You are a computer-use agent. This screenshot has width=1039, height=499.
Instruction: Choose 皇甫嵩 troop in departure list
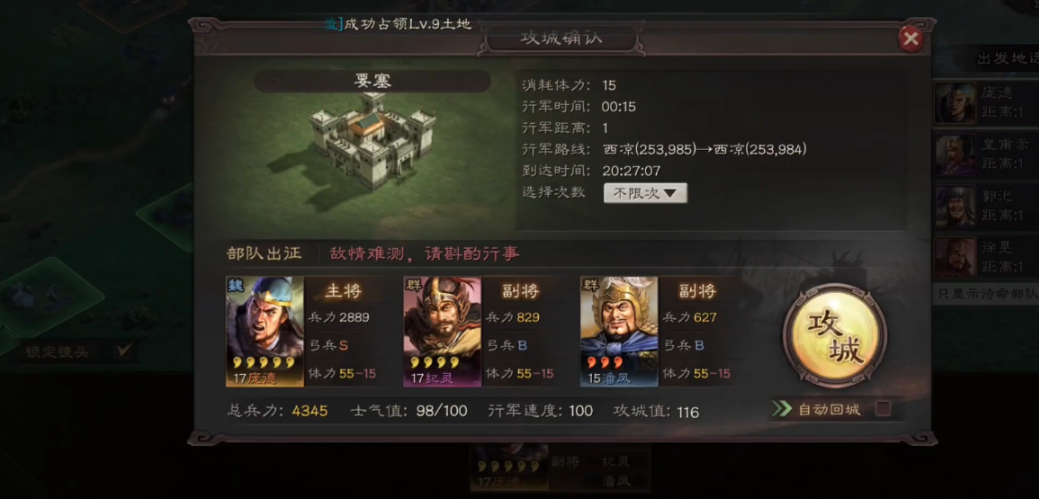(x=985, y=154)
